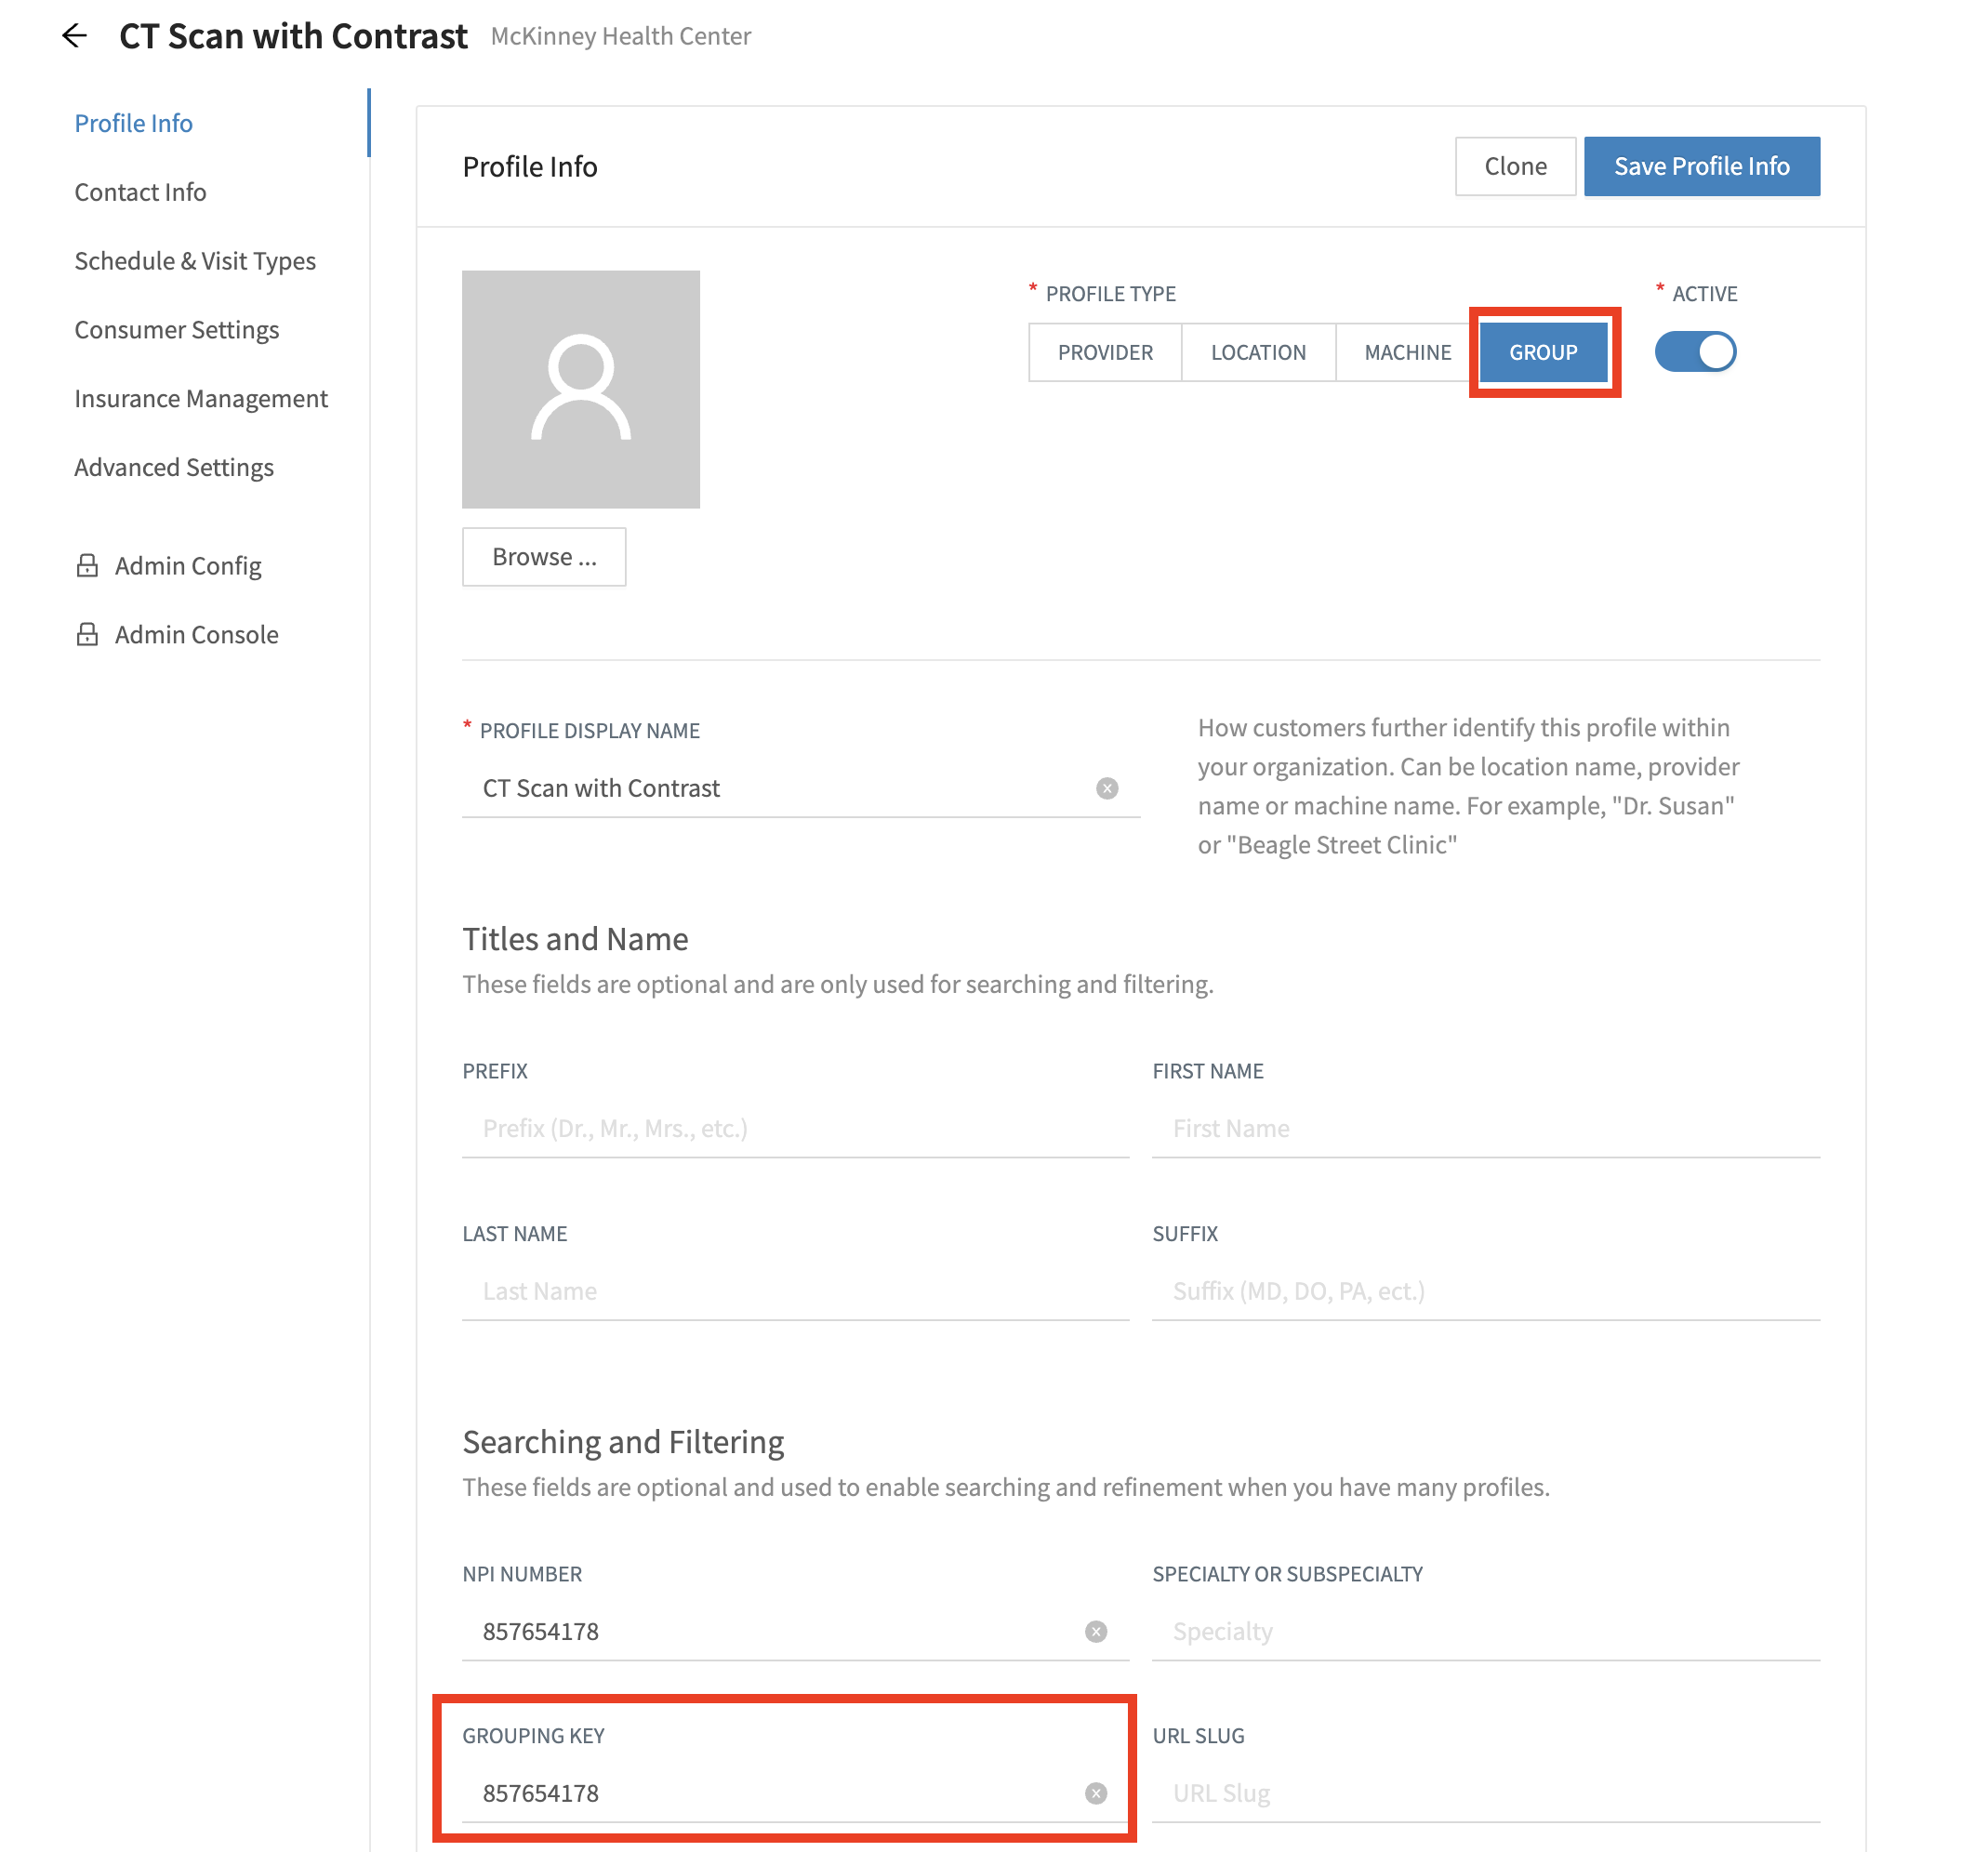The height and width of the screenshot is (1852, 1988).
Task: Click the profile avatar placeholder image
Action: [x=581, y=390]
